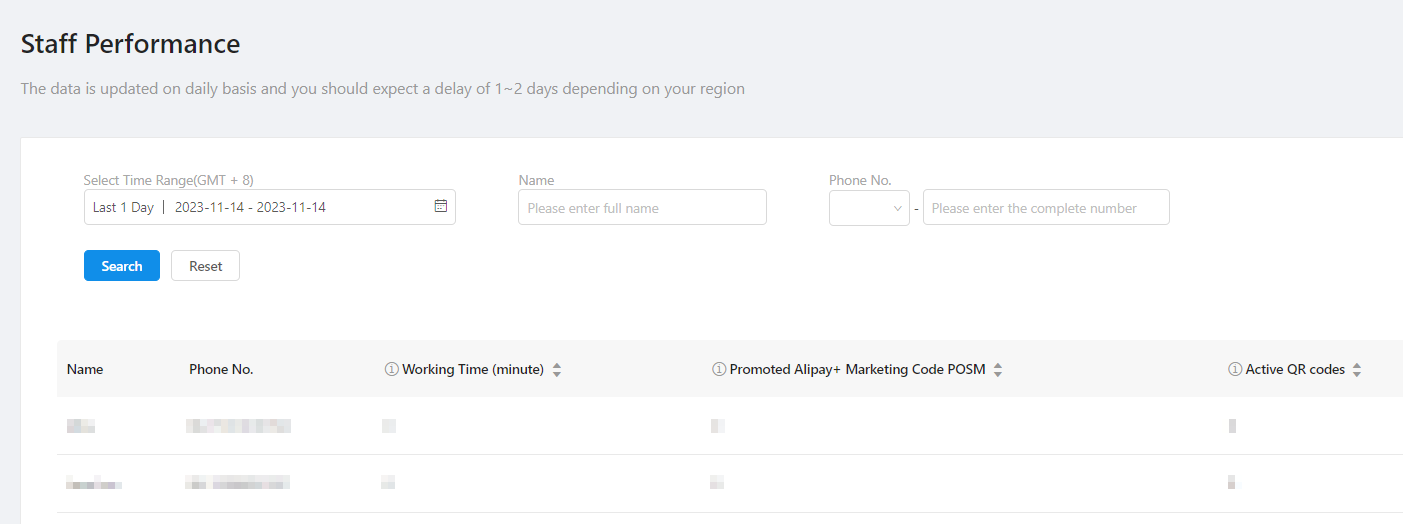Click the Reset button
The height and width of the screenshot is (524, 1403).
click(x=206, y=266)
